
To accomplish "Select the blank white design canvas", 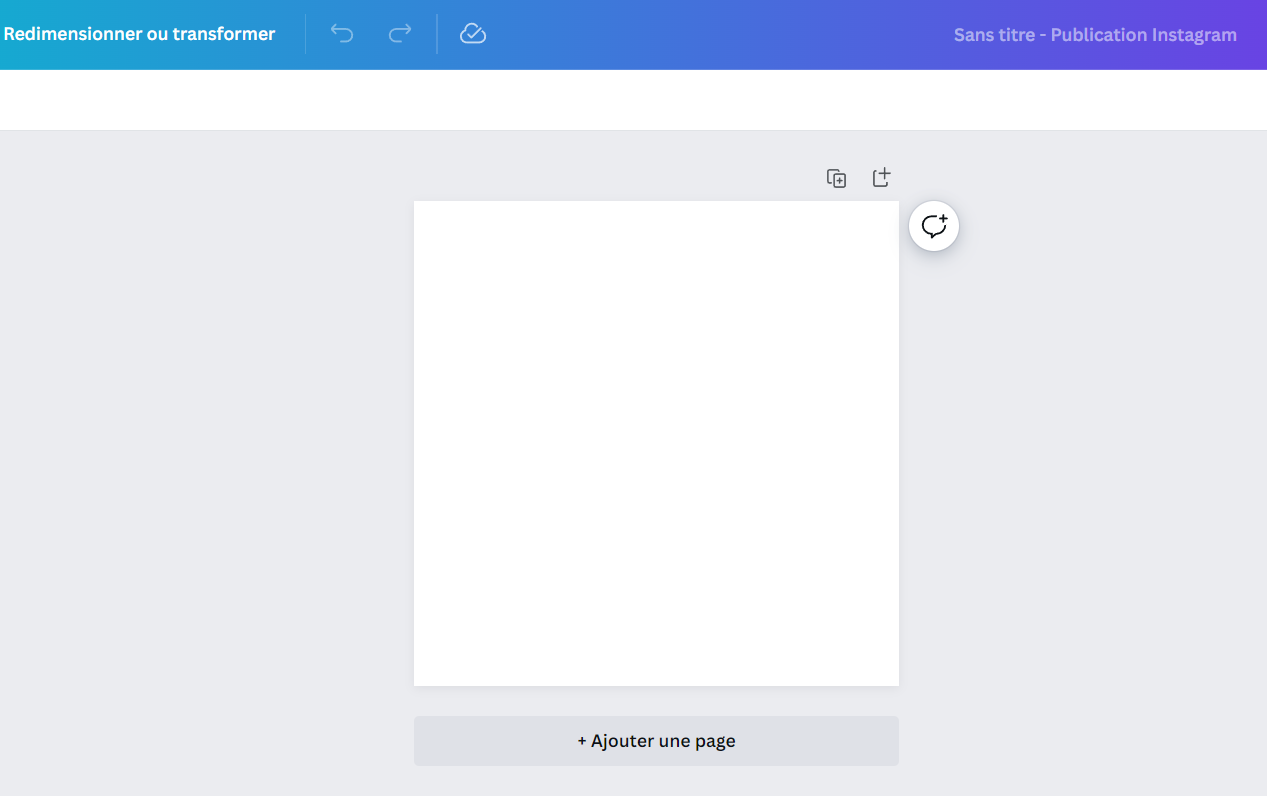I will pyautogui.click(x=656, y=443).
